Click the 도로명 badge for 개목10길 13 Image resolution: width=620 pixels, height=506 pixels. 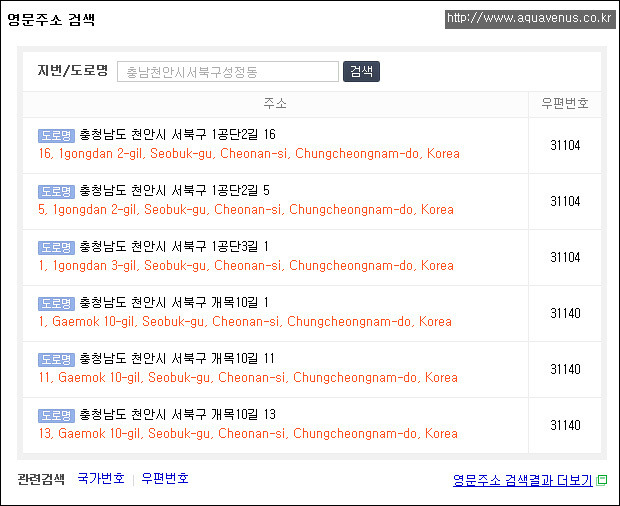56,416
